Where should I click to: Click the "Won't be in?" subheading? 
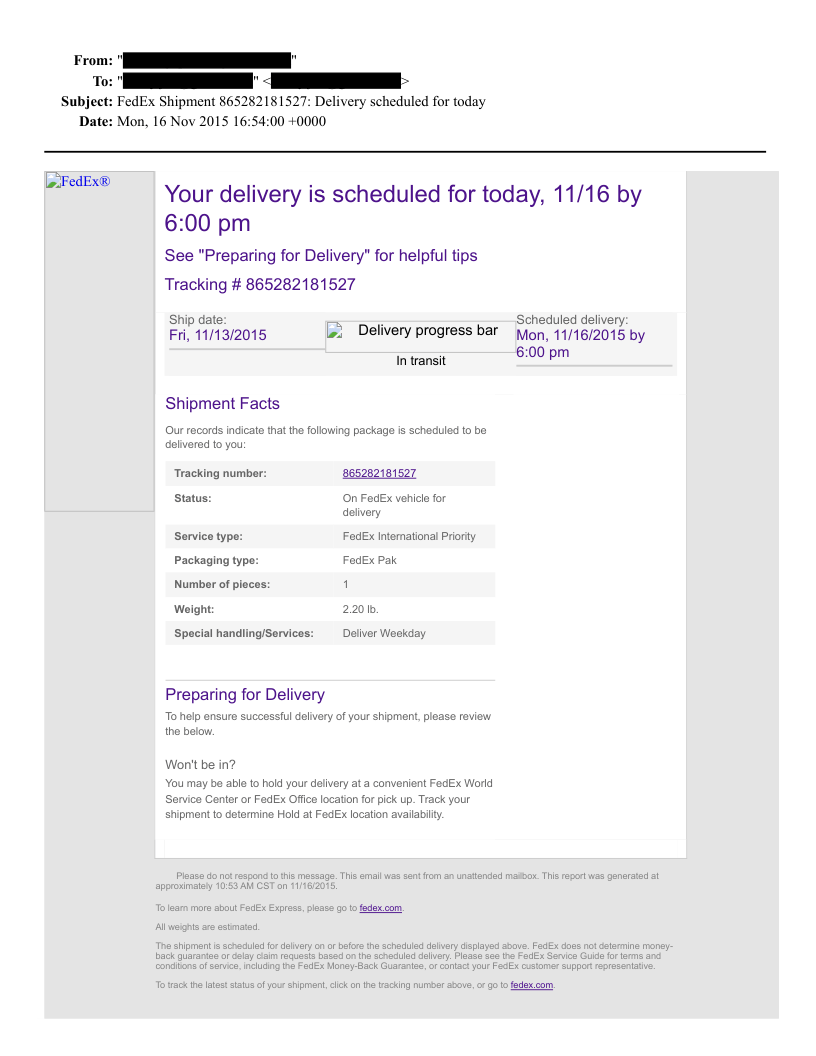[200, 765]
